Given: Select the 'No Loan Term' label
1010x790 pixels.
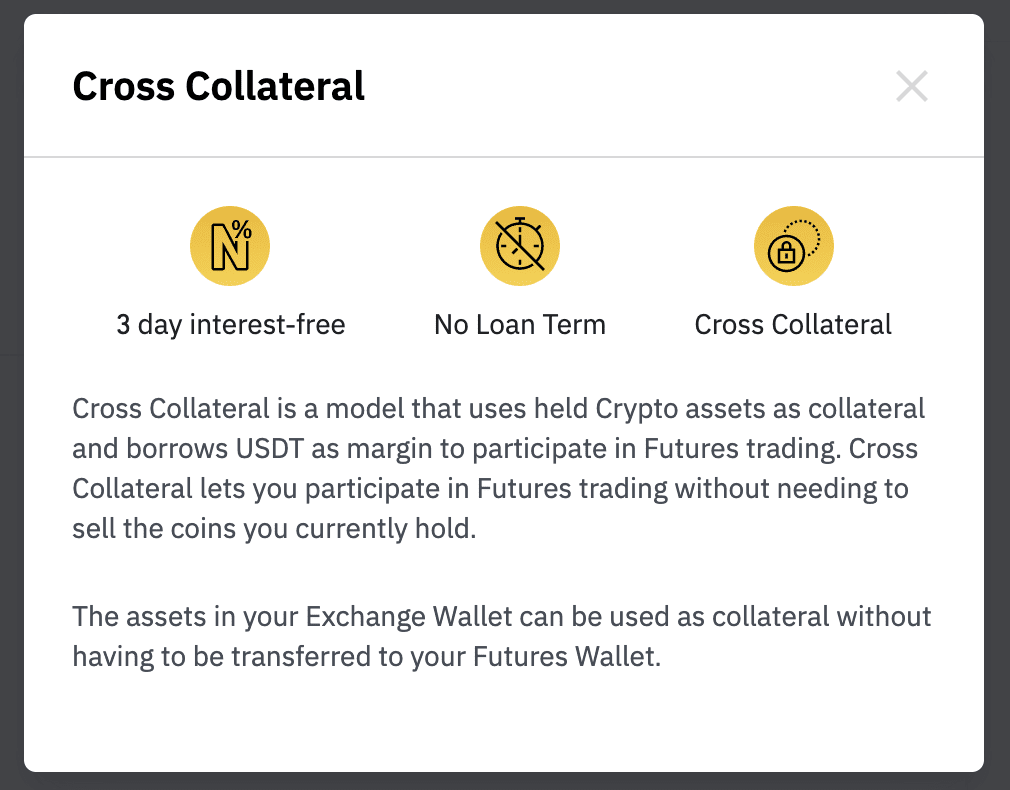Looking at the screenshot, I should click(x=520, y=325).
